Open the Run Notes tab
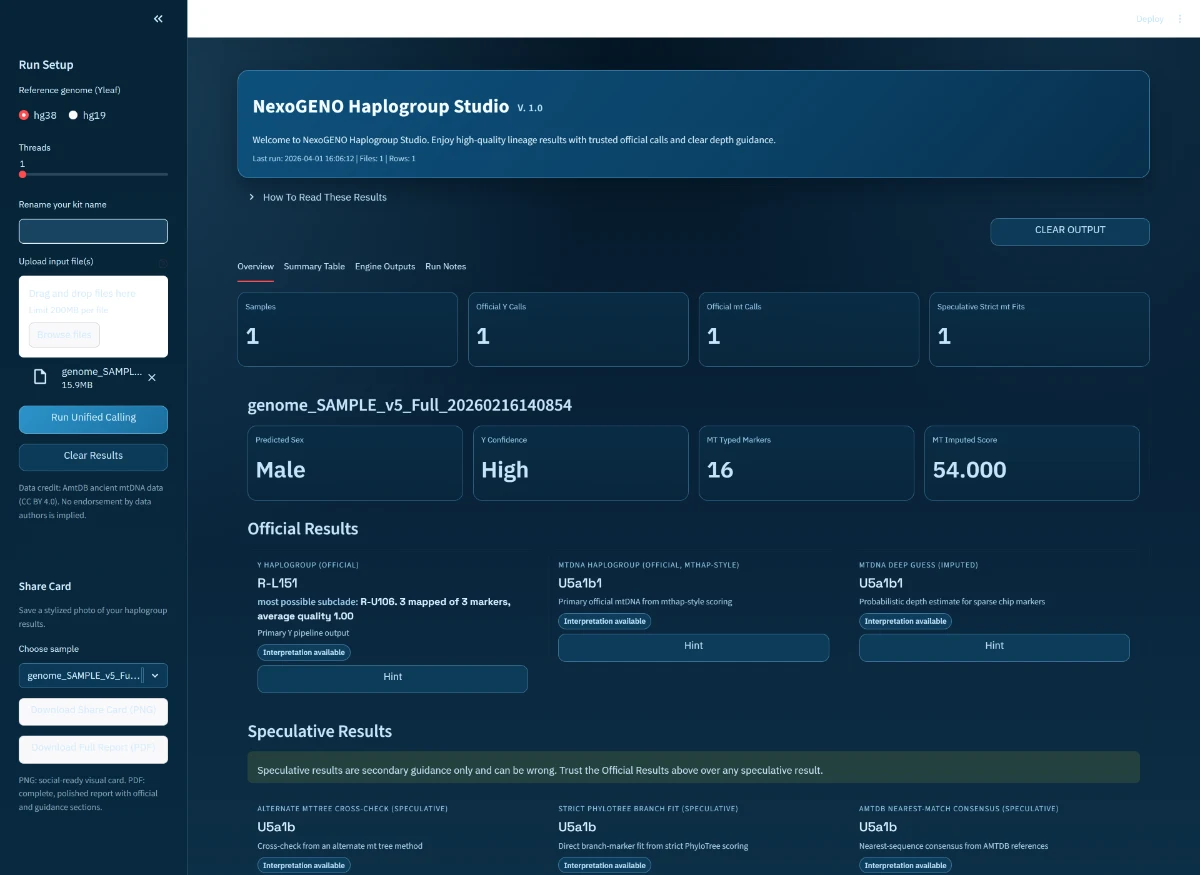The width and height of the screenshot is (1200, 875). [x=445, y=266]
